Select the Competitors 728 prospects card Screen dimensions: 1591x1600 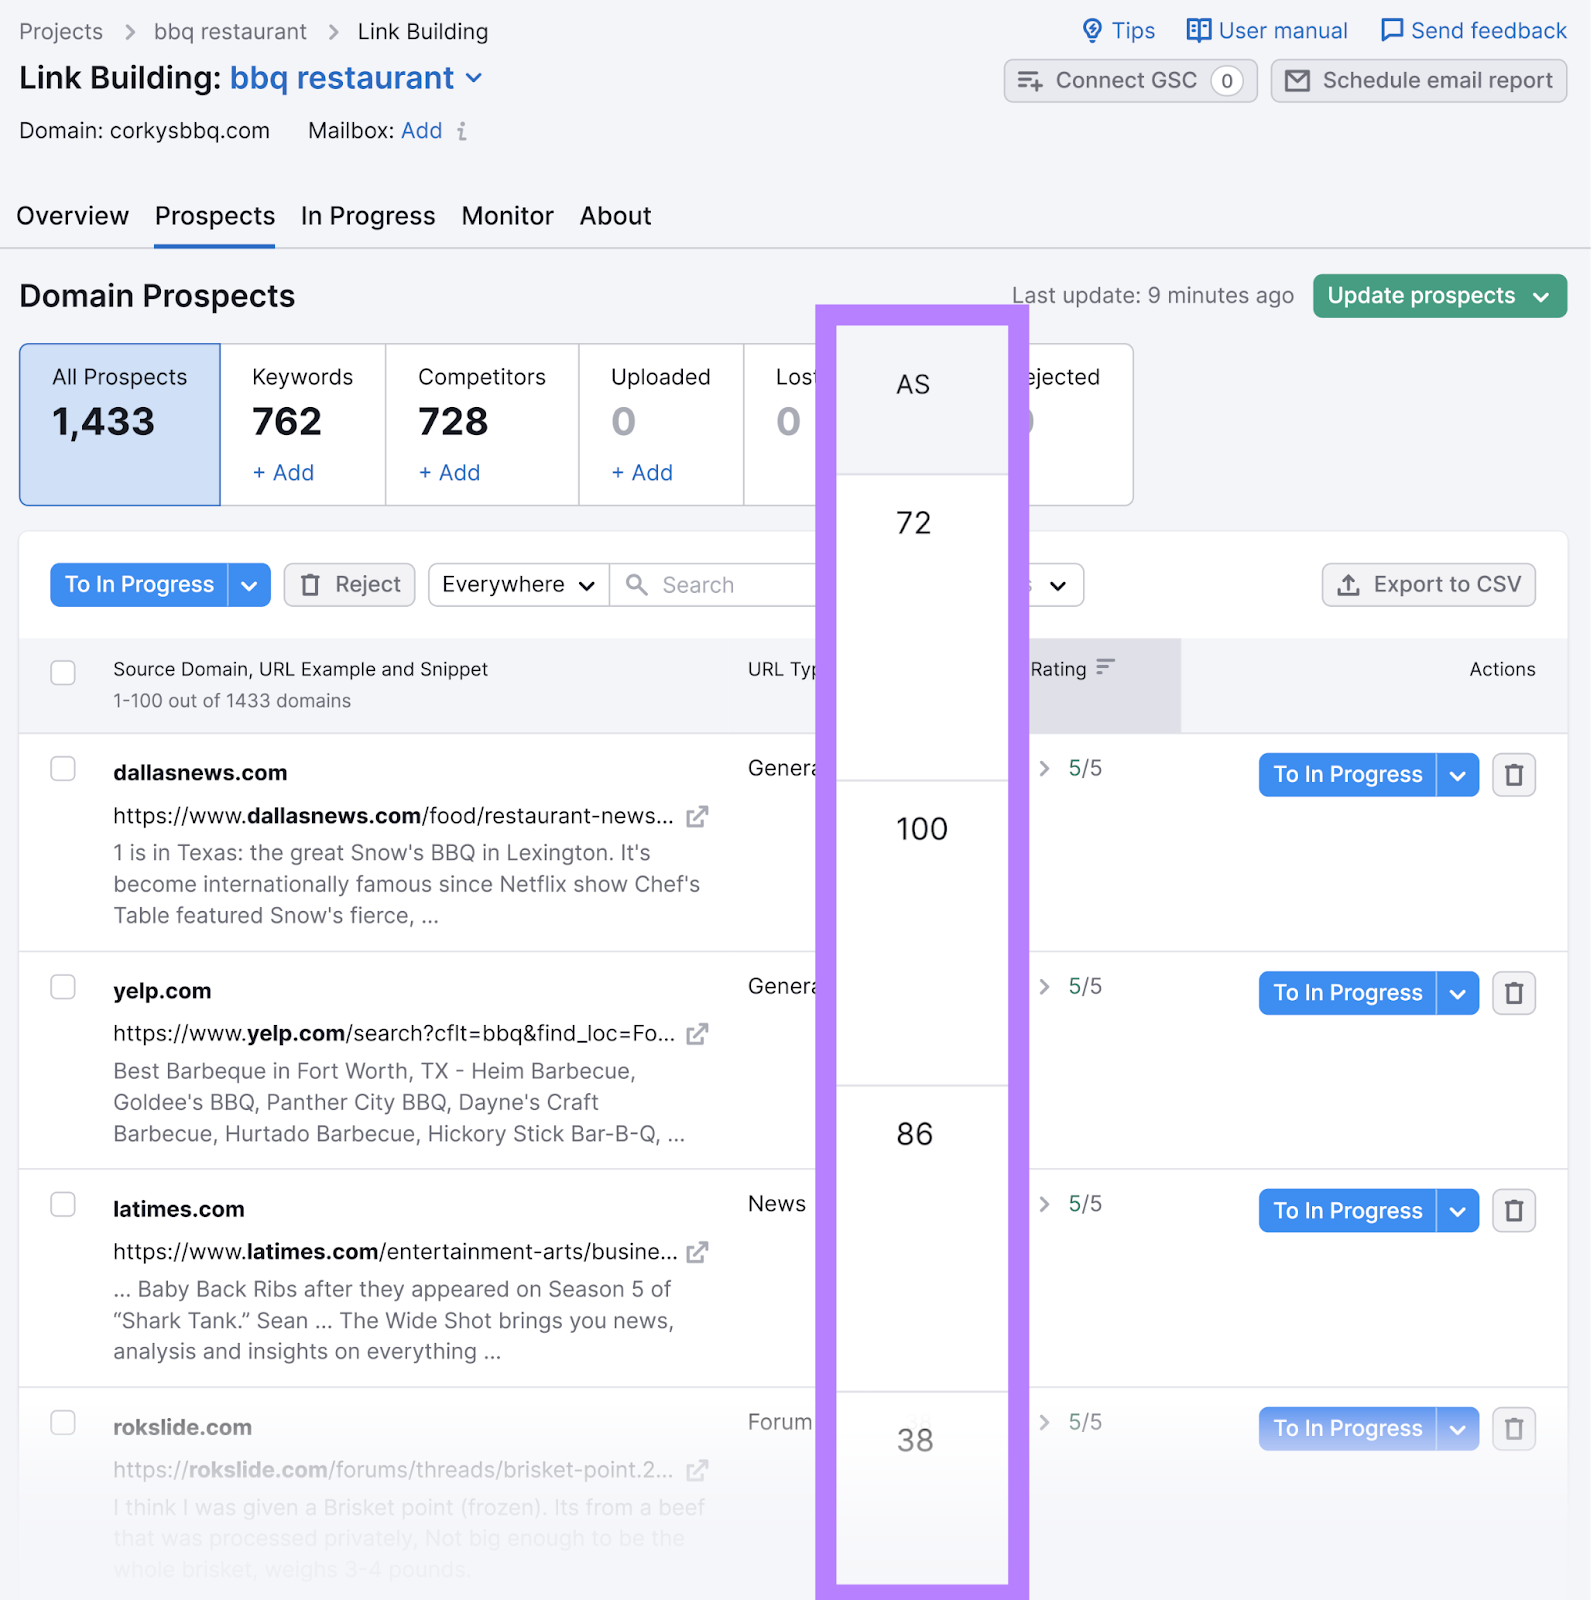[482, 425]
